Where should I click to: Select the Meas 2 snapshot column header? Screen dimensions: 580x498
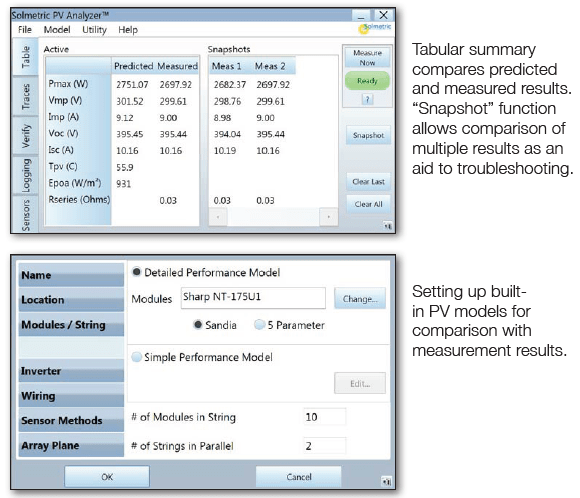click(x=270, y=66)
